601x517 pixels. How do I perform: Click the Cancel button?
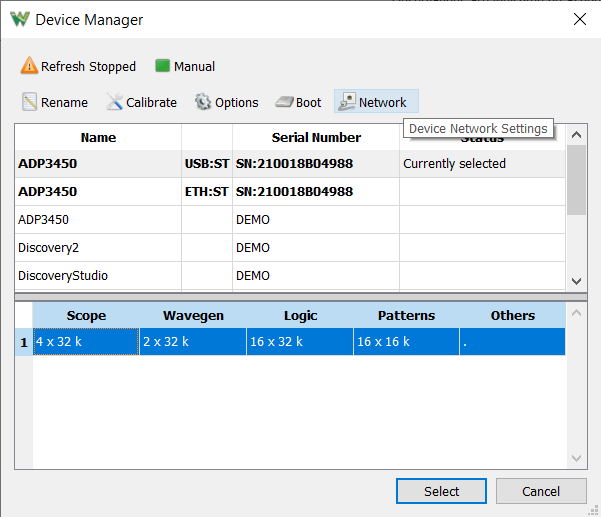pos(541,491)
